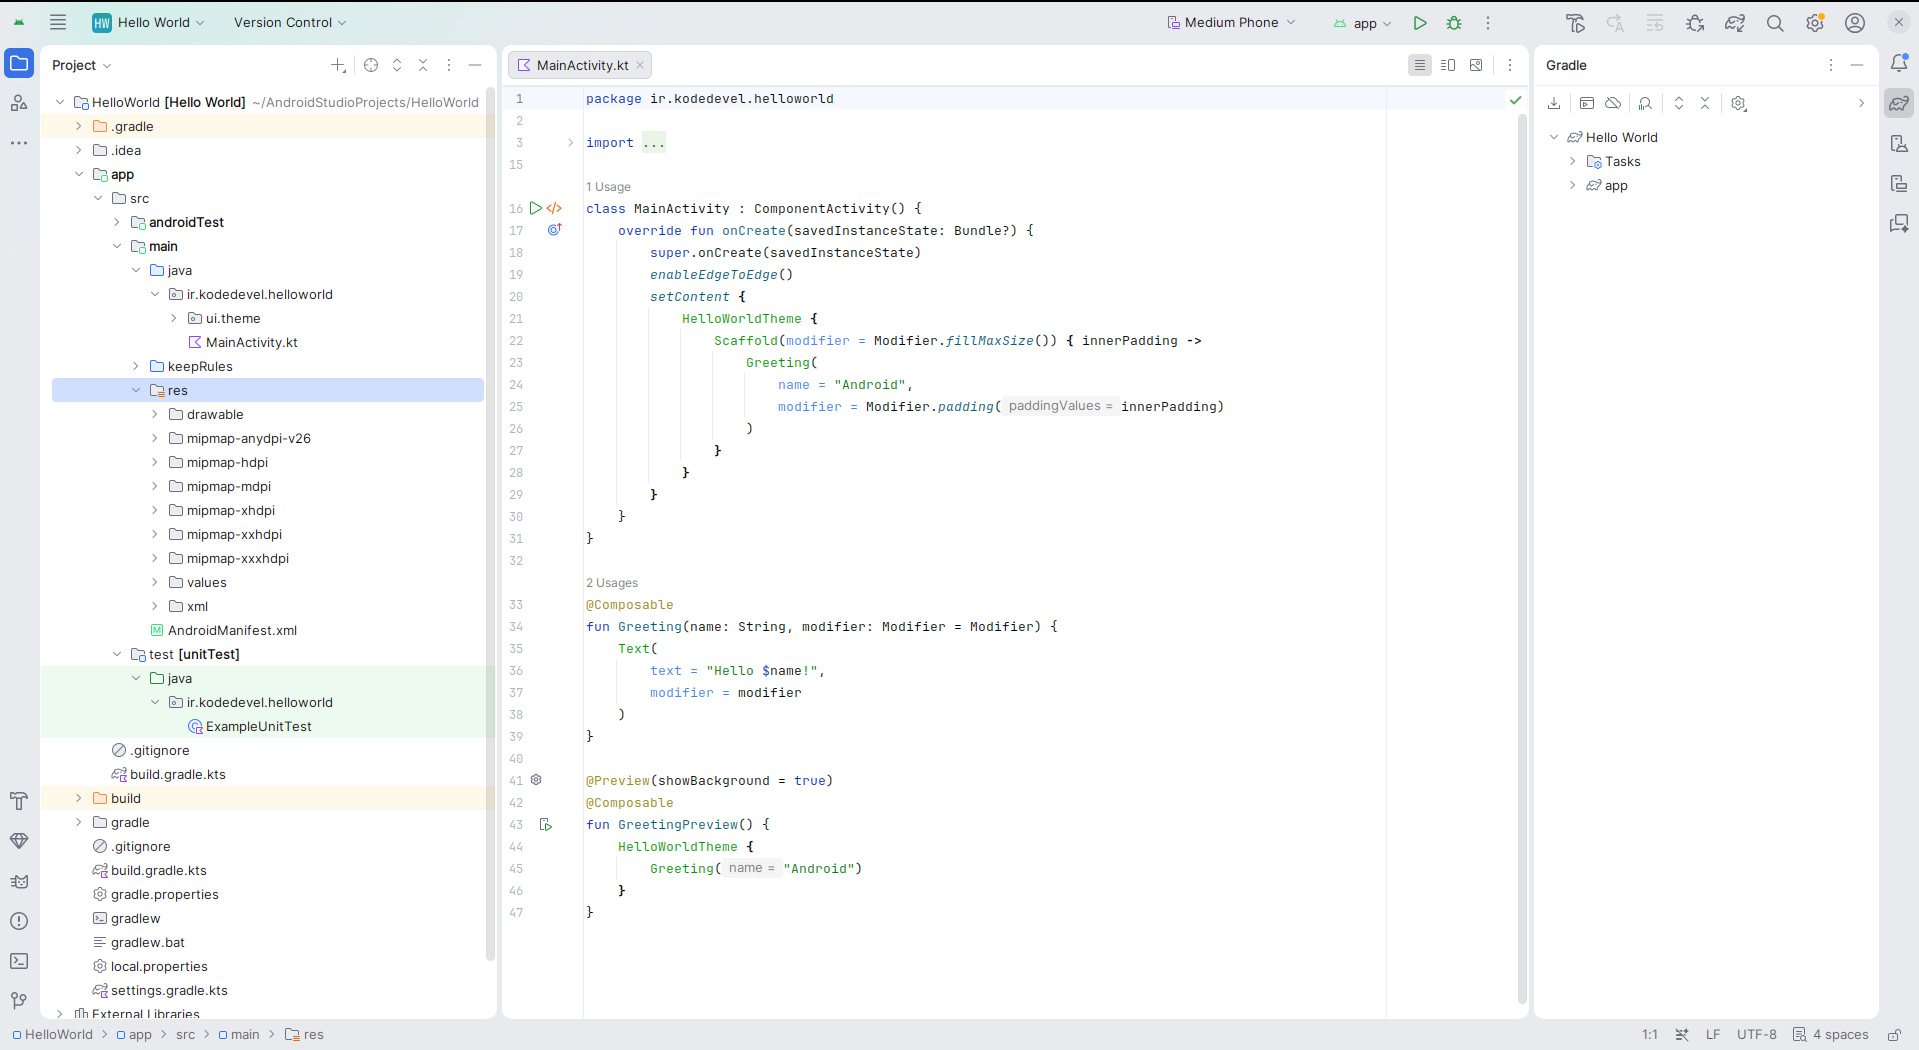Click the Project tree vertical scrollbar

pos(490,525)
